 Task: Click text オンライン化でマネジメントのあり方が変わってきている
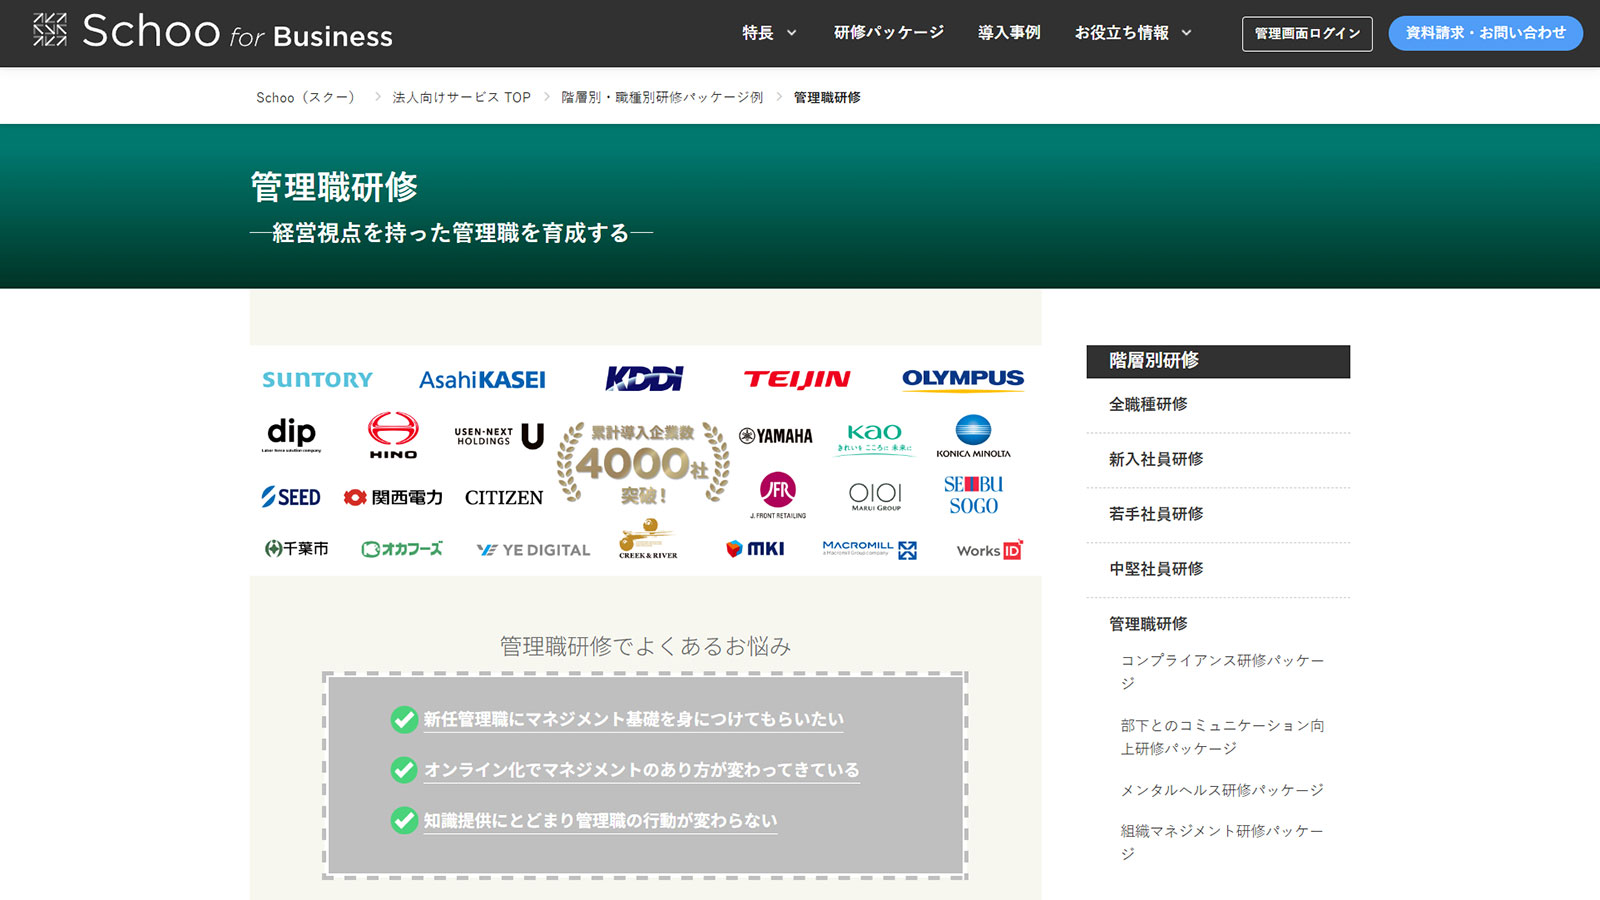[x=641, y=770]
